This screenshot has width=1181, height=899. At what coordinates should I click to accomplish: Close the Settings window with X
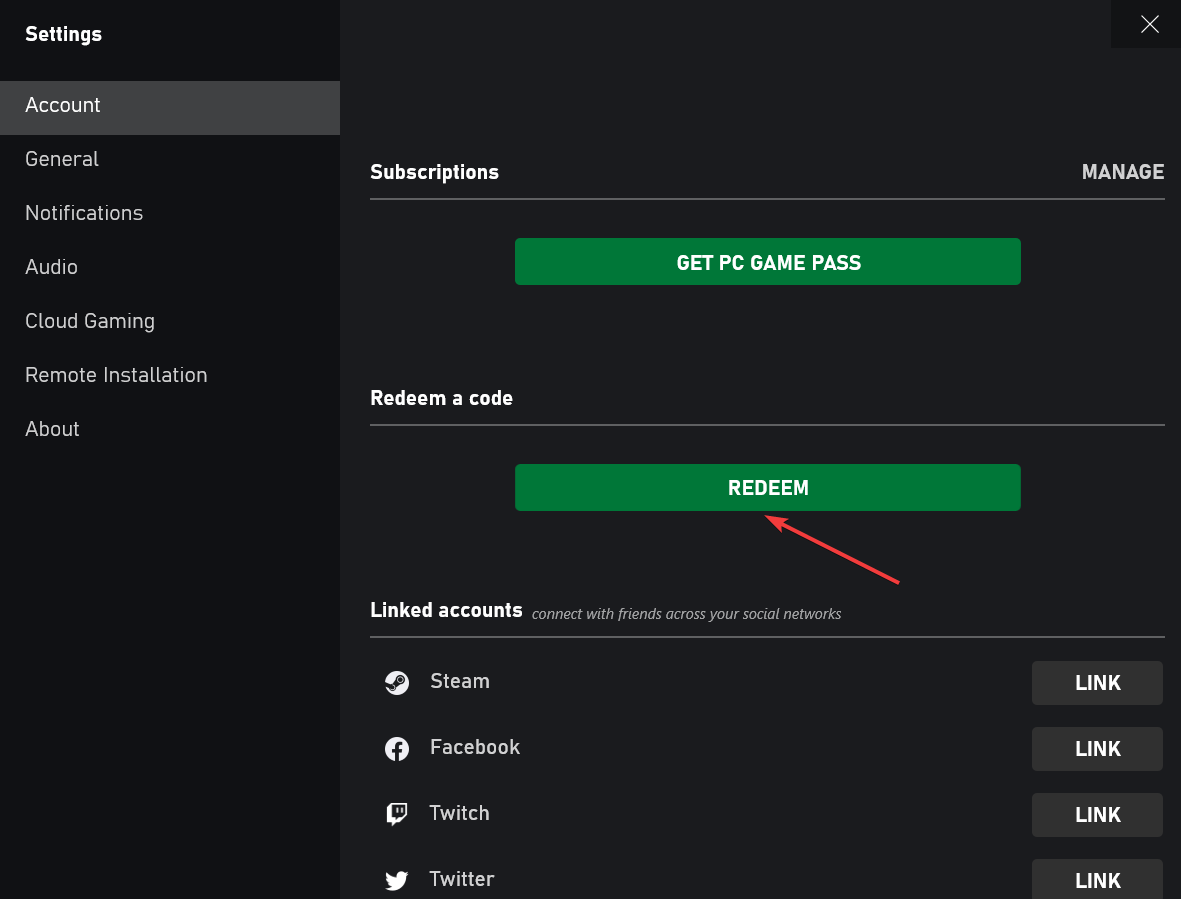[1149, 24]
